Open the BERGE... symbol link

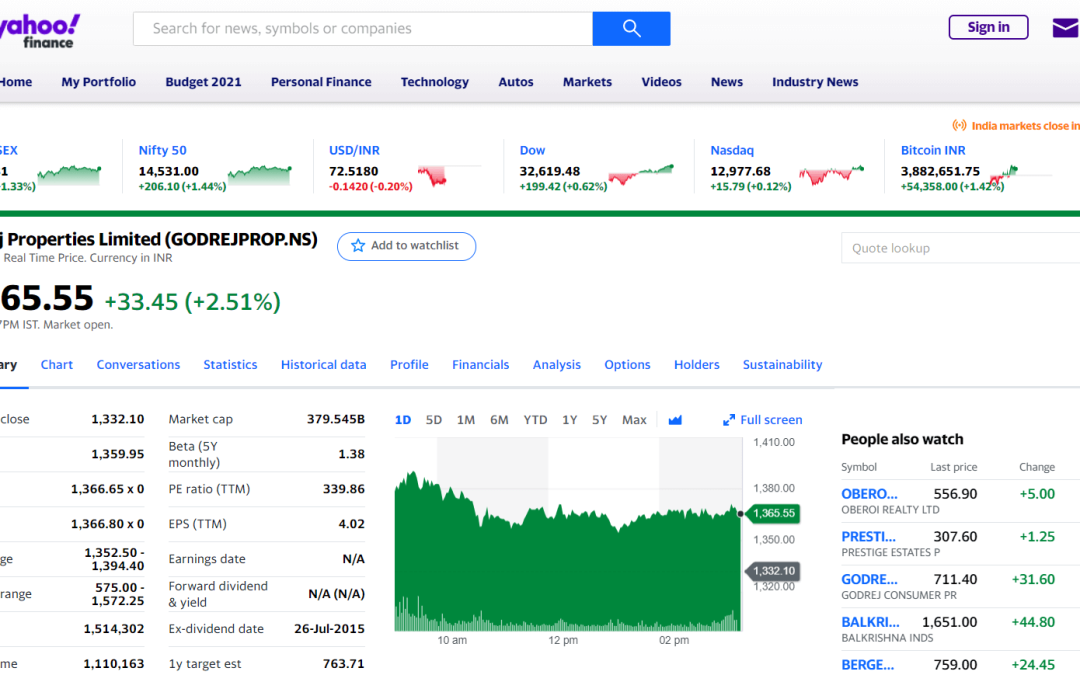coord(868,665)
